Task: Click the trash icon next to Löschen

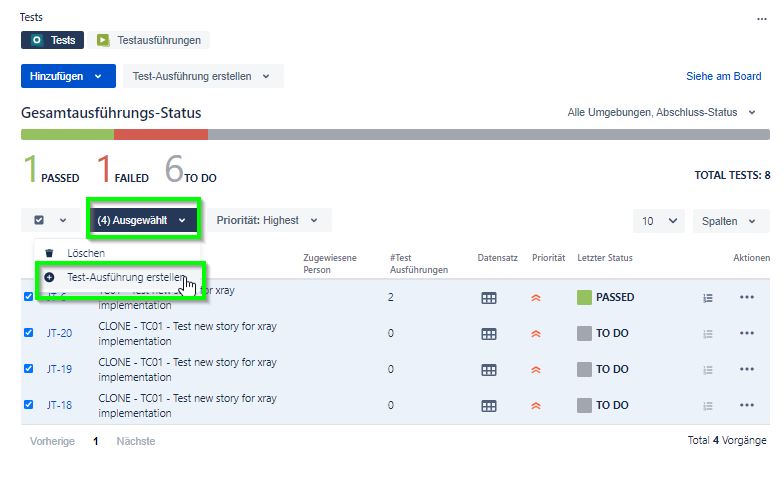Action: [49, 253]
